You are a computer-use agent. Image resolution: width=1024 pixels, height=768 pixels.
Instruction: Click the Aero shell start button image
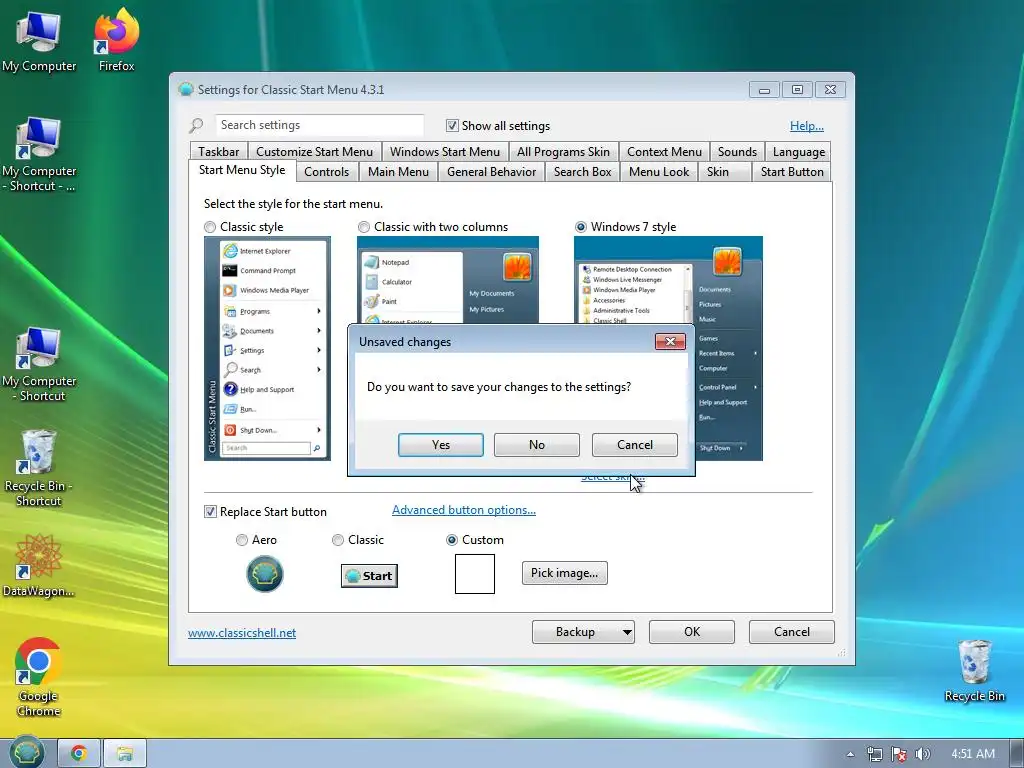pyautogui.click(x=264, y=574)
